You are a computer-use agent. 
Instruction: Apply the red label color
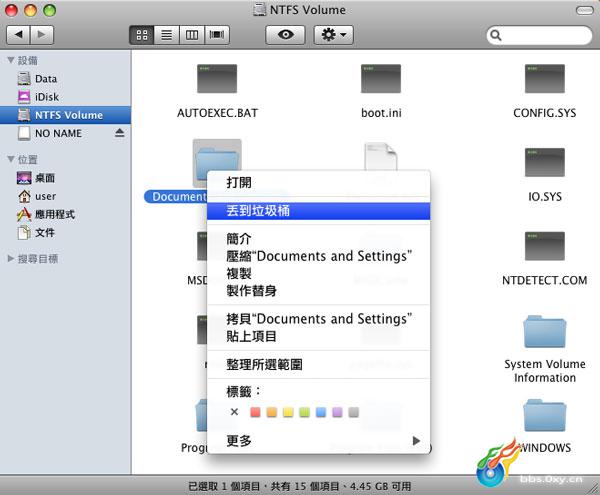(x=255, y=412)
